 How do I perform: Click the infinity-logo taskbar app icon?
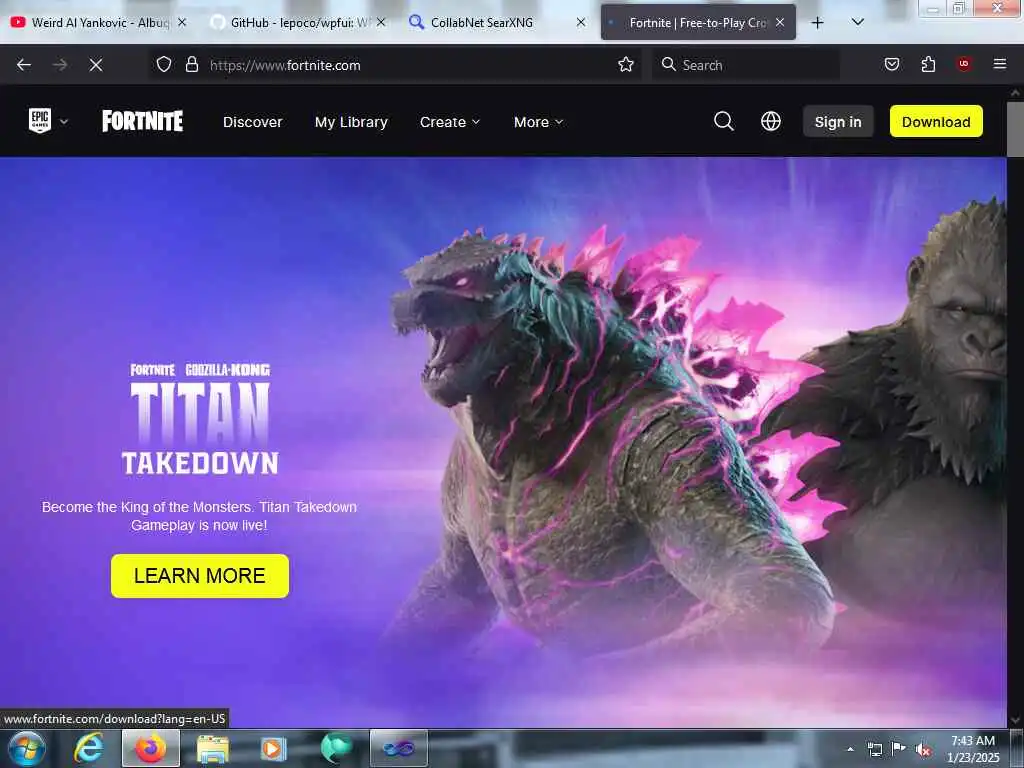(x=398, y=748)
